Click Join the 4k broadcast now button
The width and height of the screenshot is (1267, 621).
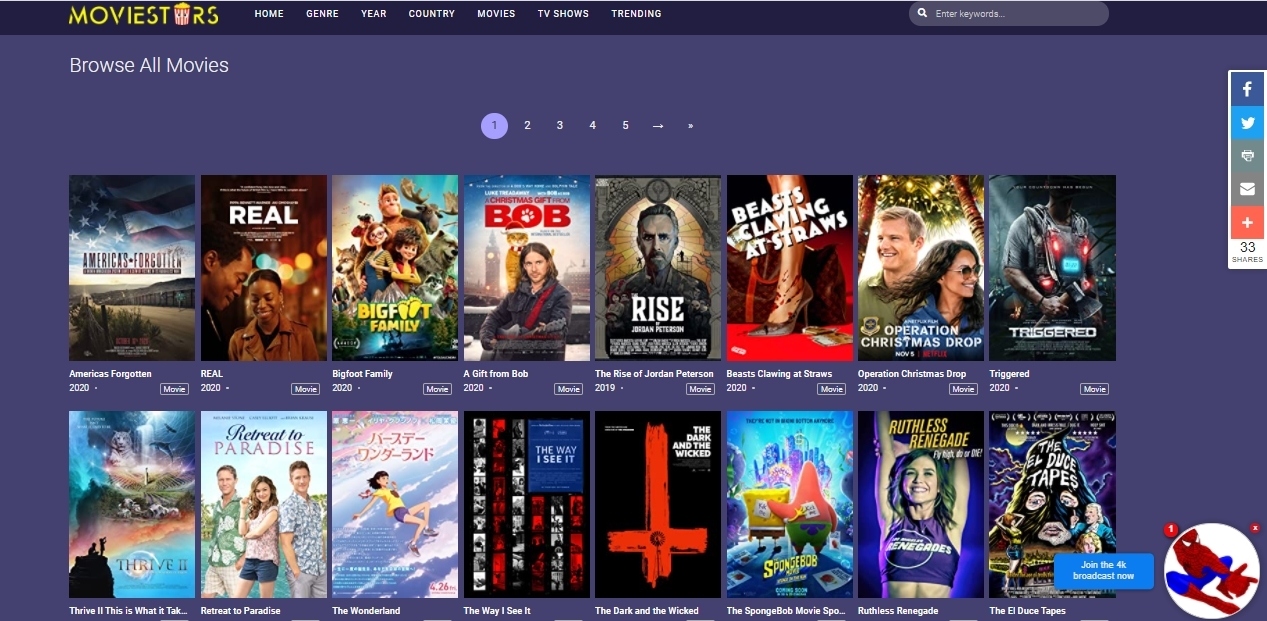click(1104, 571)
